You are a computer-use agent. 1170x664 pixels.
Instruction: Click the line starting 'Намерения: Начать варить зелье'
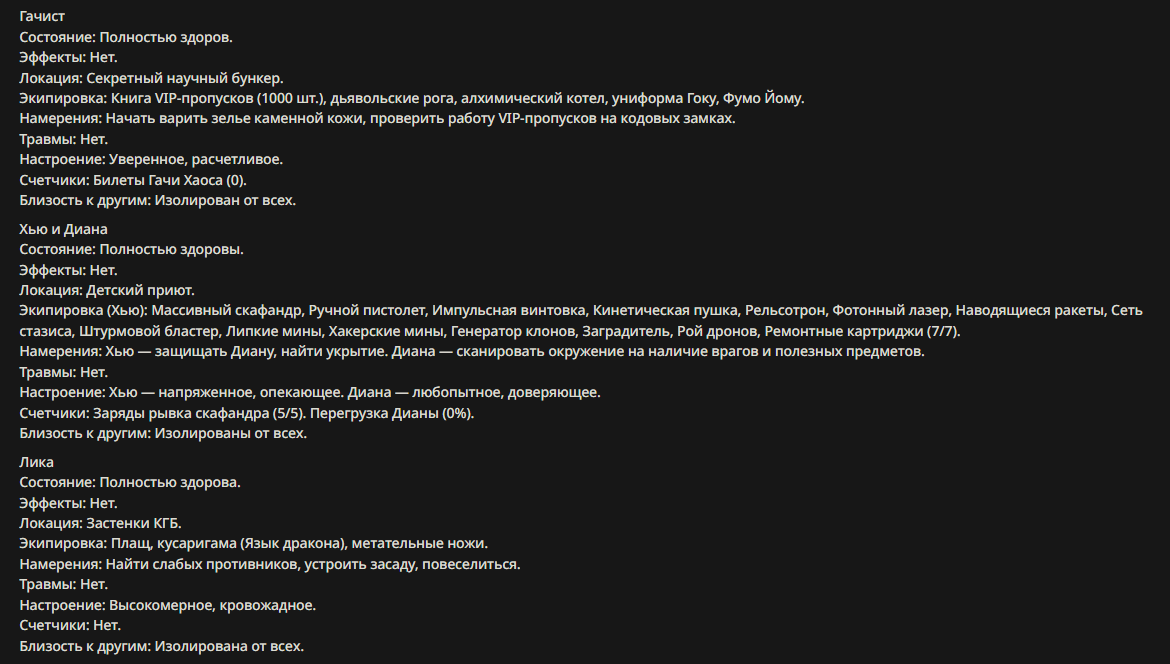tap(378, 119)
